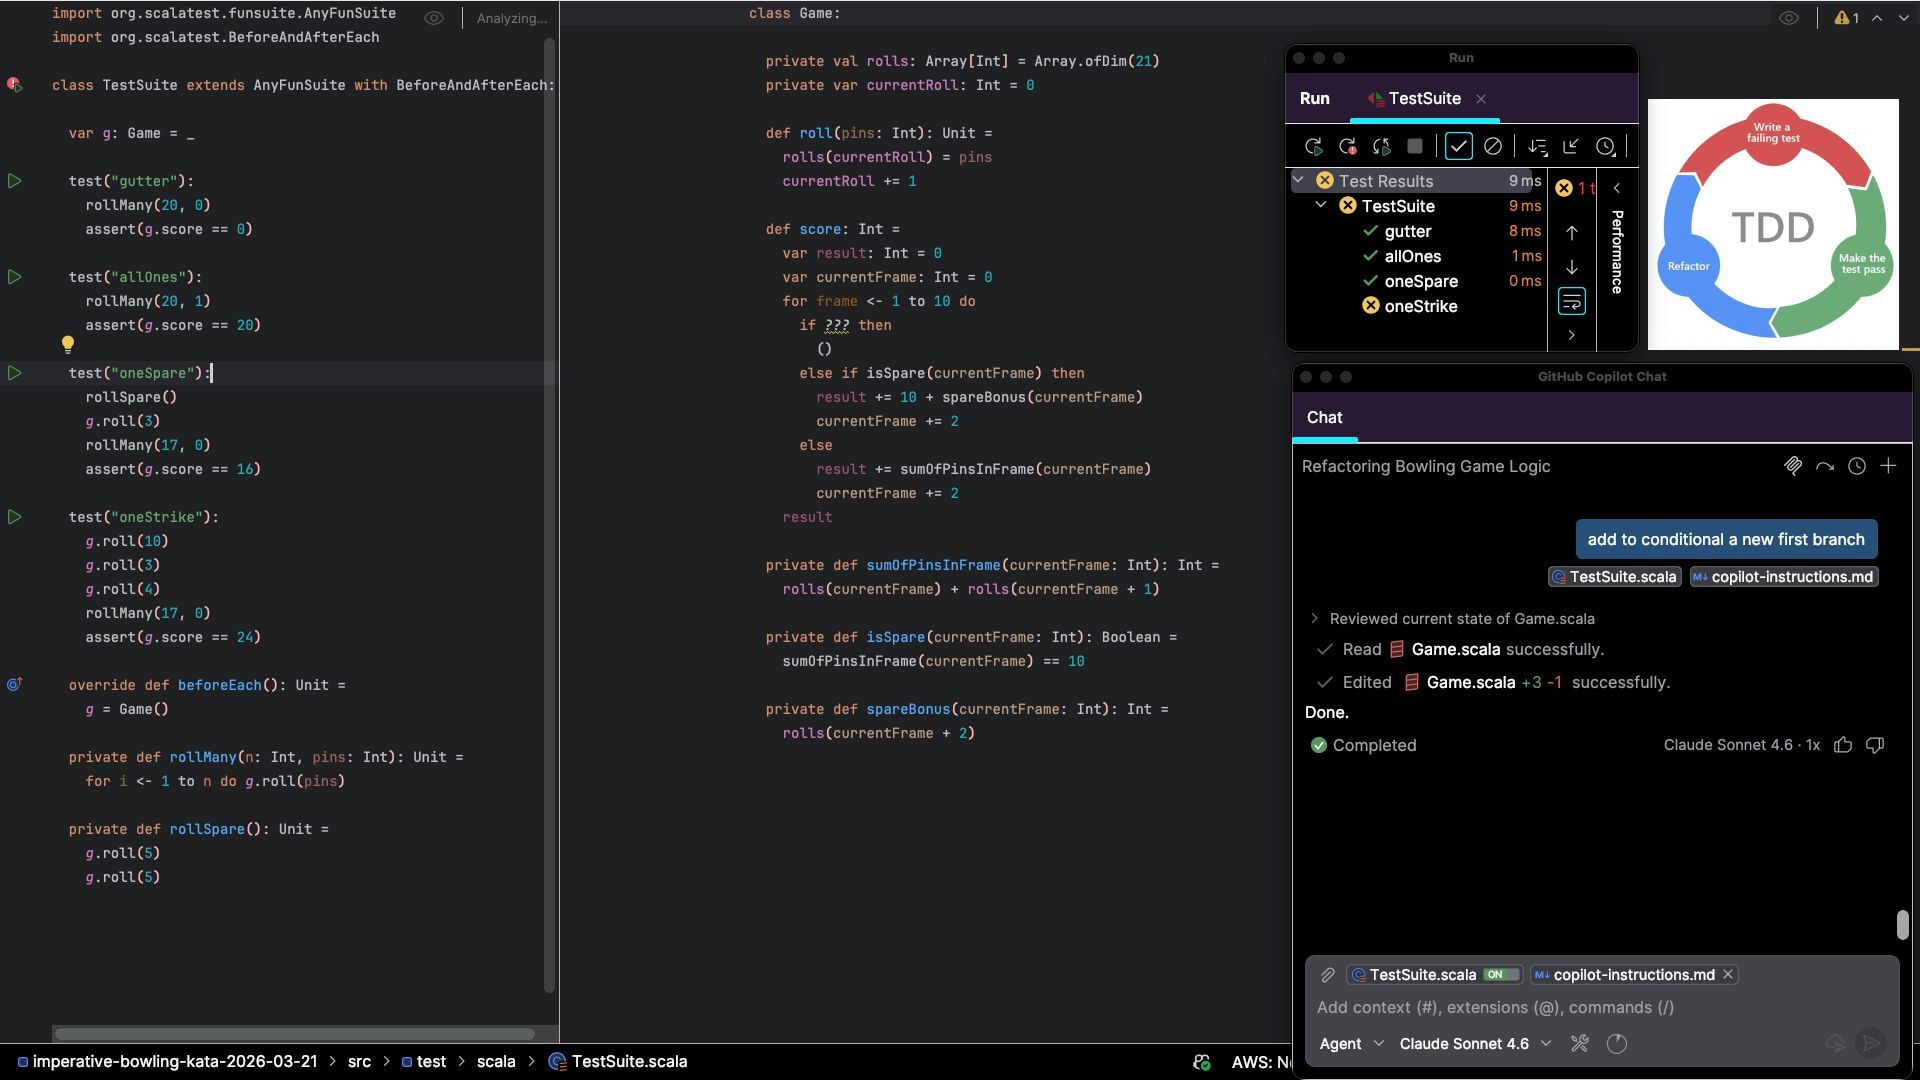Click the Rerun tests icon
1920x1080 pixels.
1314,147
